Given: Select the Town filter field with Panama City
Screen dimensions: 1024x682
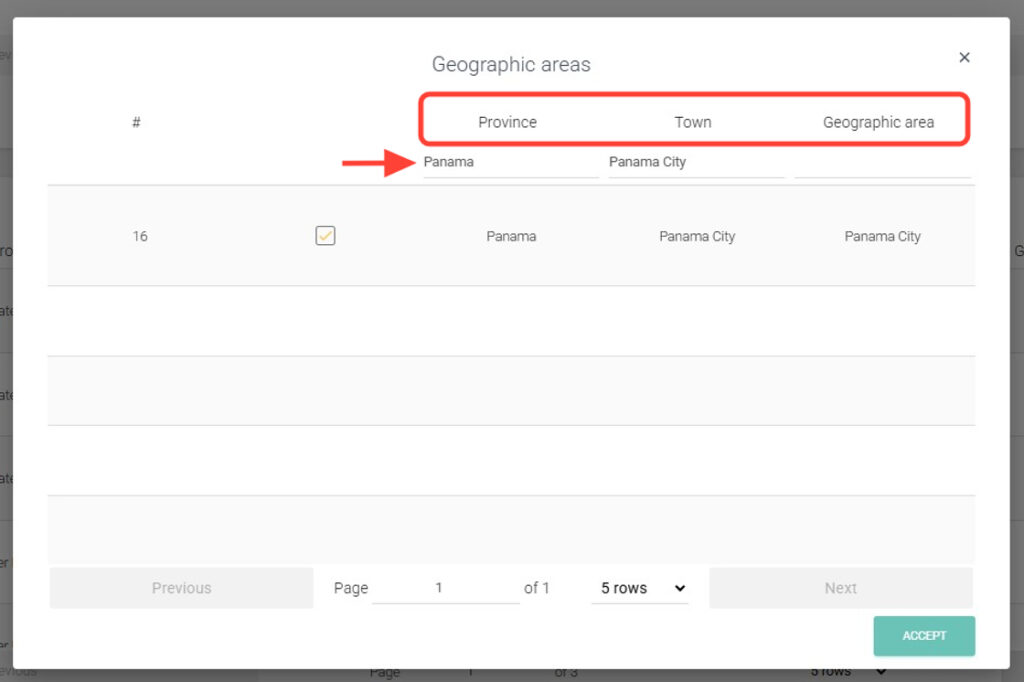Looking at the screenshot, I should pyautogui.click(x=696, y=162).
